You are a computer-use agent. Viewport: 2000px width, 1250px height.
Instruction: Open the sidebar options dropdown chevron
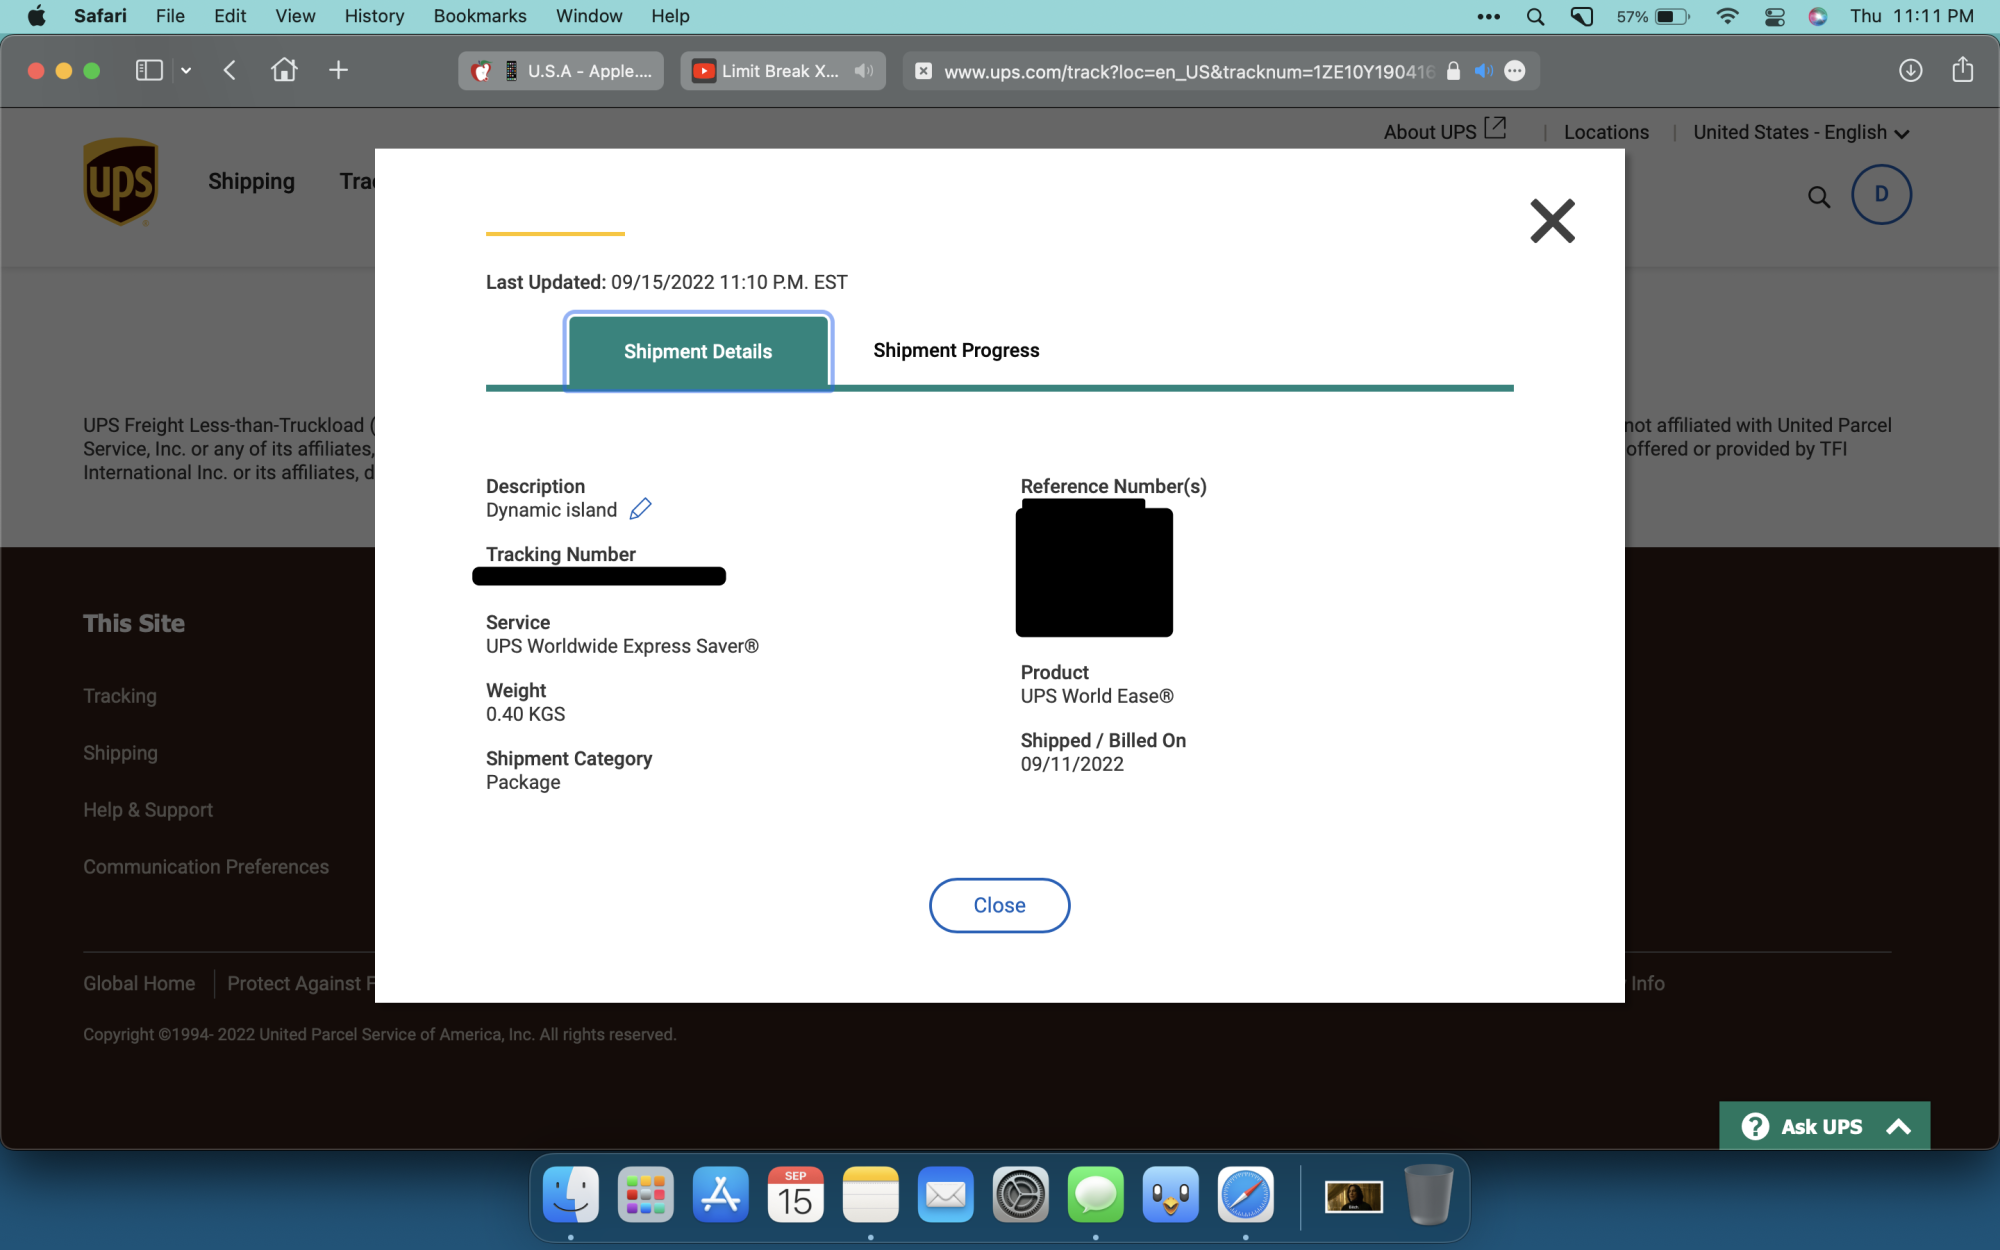186,70
